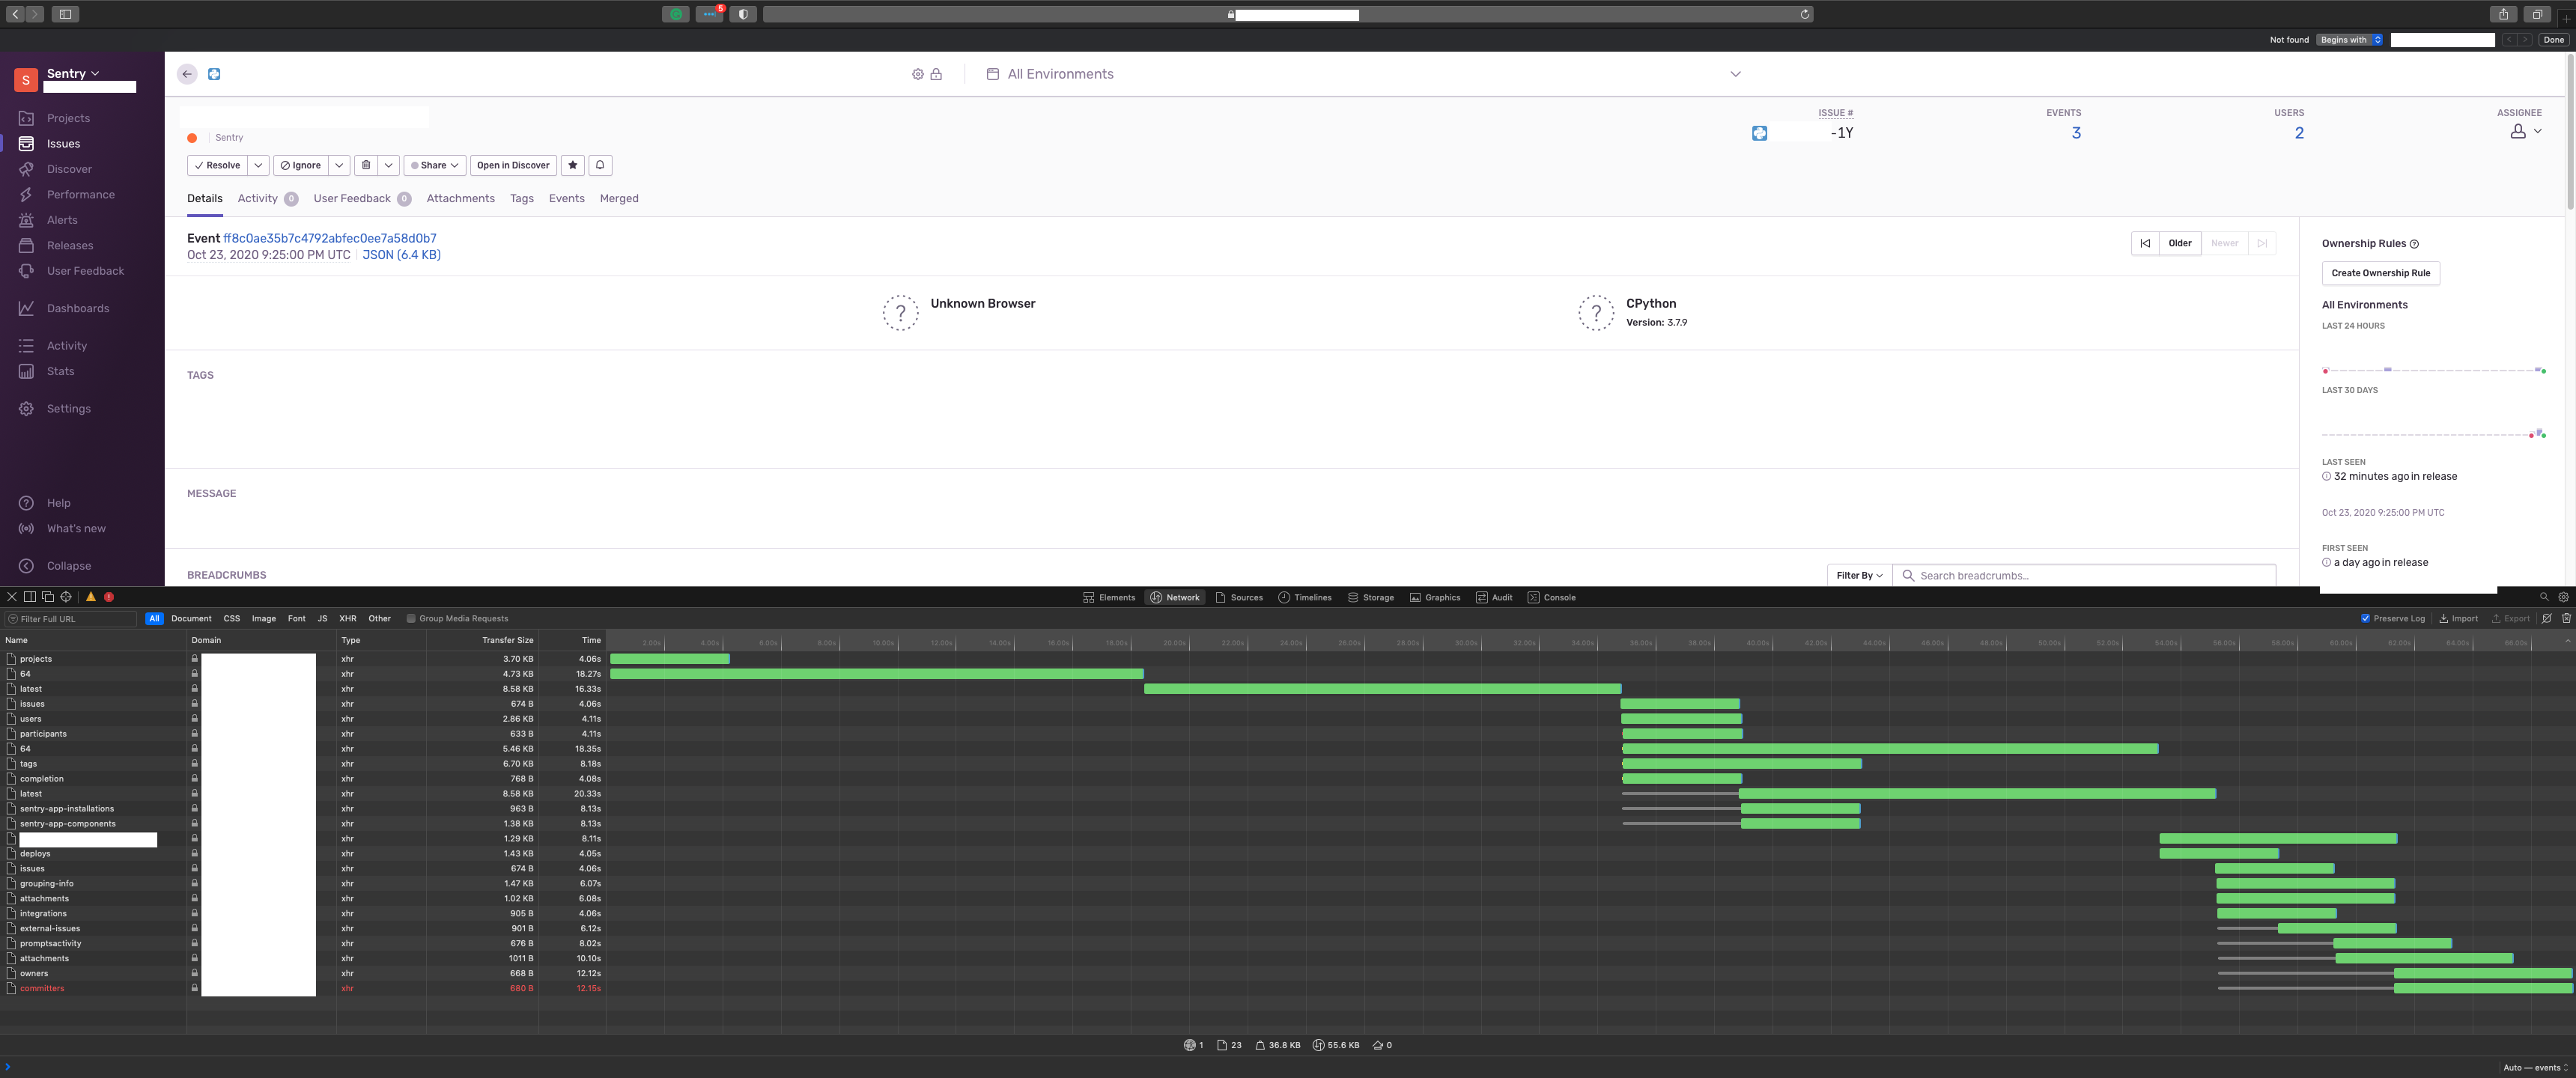This screenshot has height=1078, width=2576.
Task: Bookmark the issue with the star icon
Action: coord(573,165)
